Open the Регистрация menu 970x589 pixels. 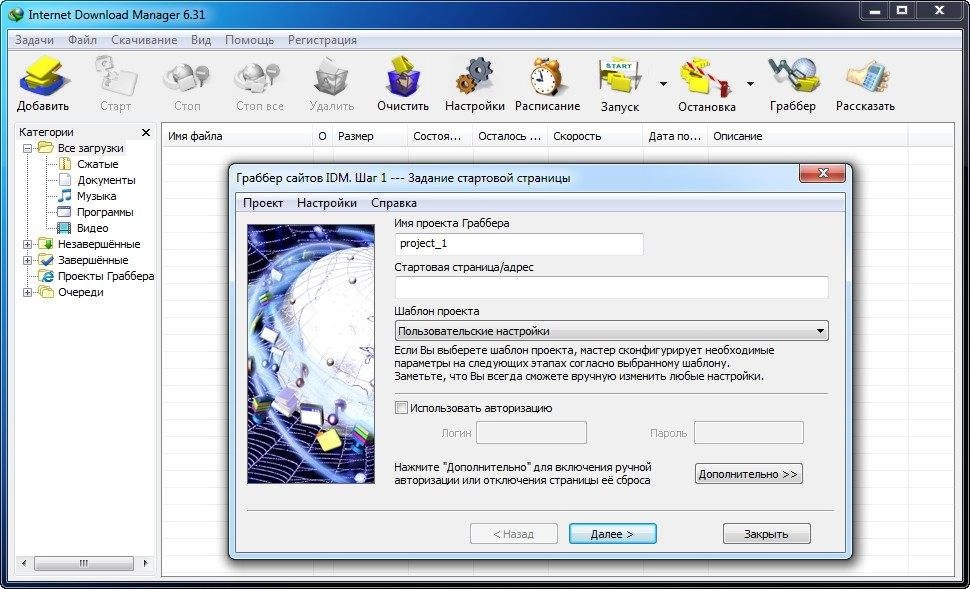pyautogui.click(x=322, y=40)
